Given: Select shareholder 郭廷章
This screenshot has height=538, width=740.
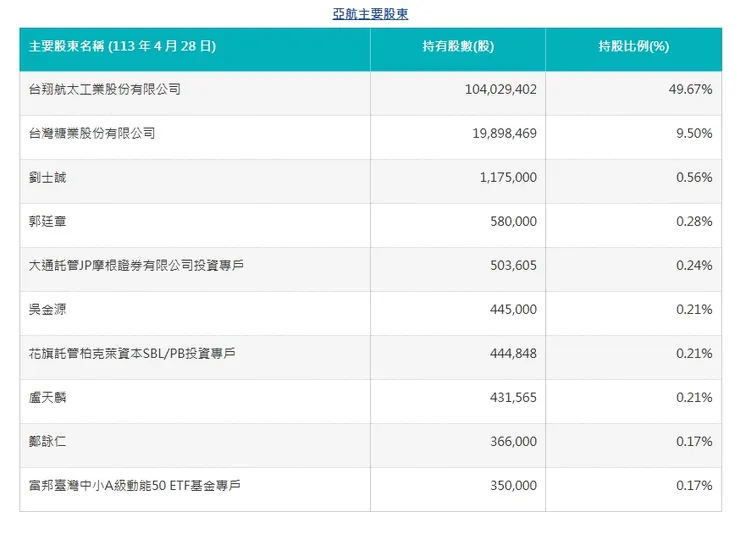Looking at the screenshot, I should 47,221.
